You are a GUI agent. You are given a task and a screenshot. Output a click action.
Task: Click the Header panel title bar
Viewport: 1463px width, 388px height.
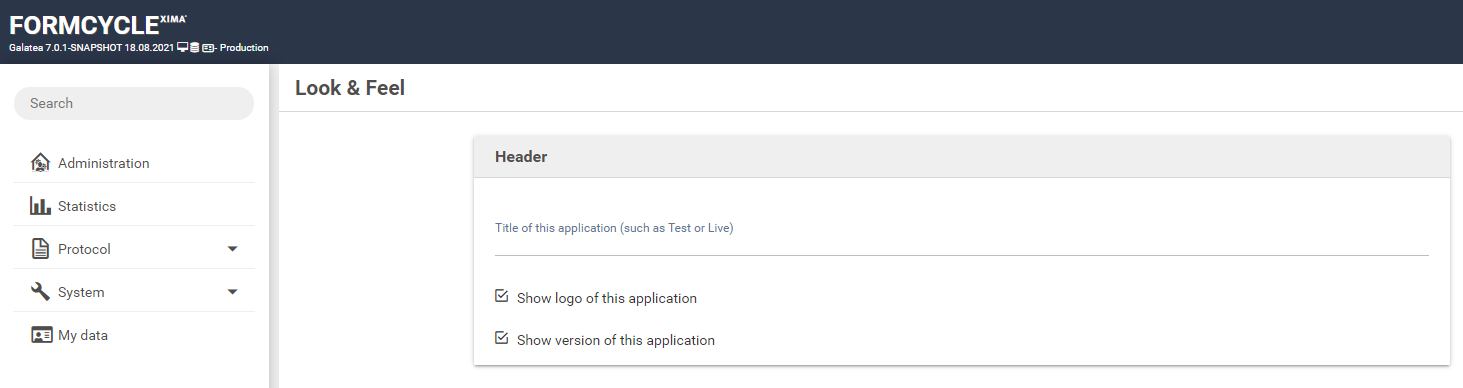tap(962, 157)
